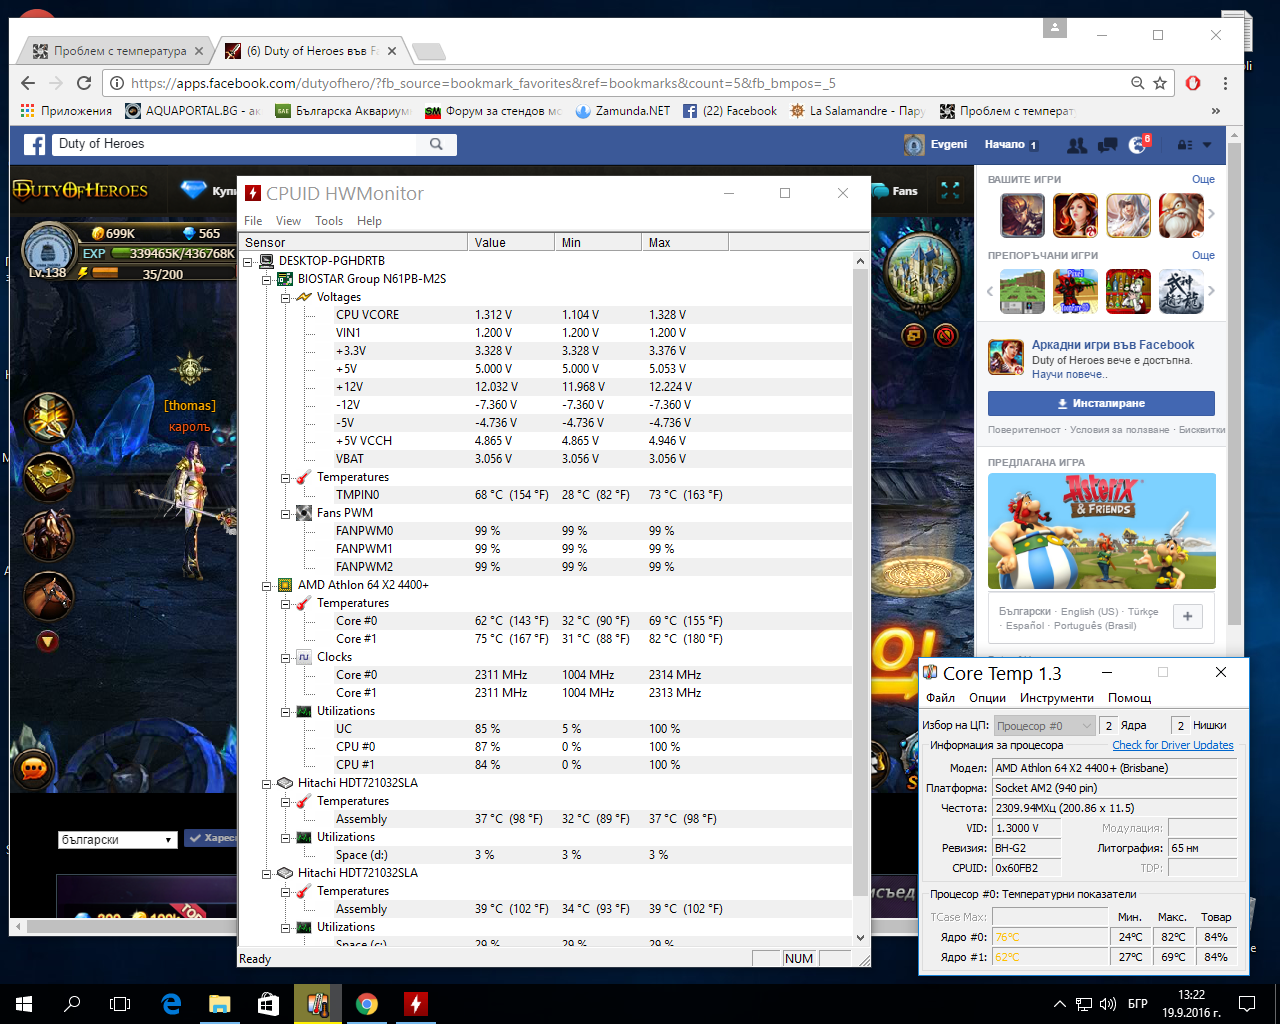Click Check for Driver Updates link
Screen dimensions: 1280x1024
pos(1172,745)
